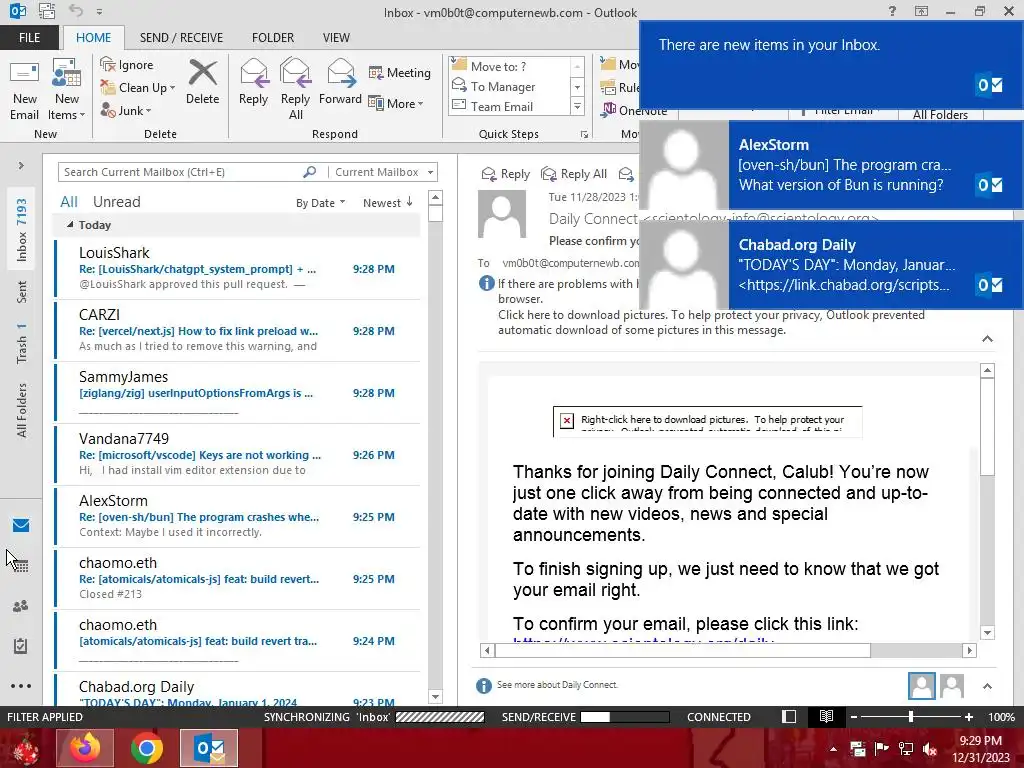Switch to Calendar view icon
Screen dimensions: 1024x768
point(21,566)
